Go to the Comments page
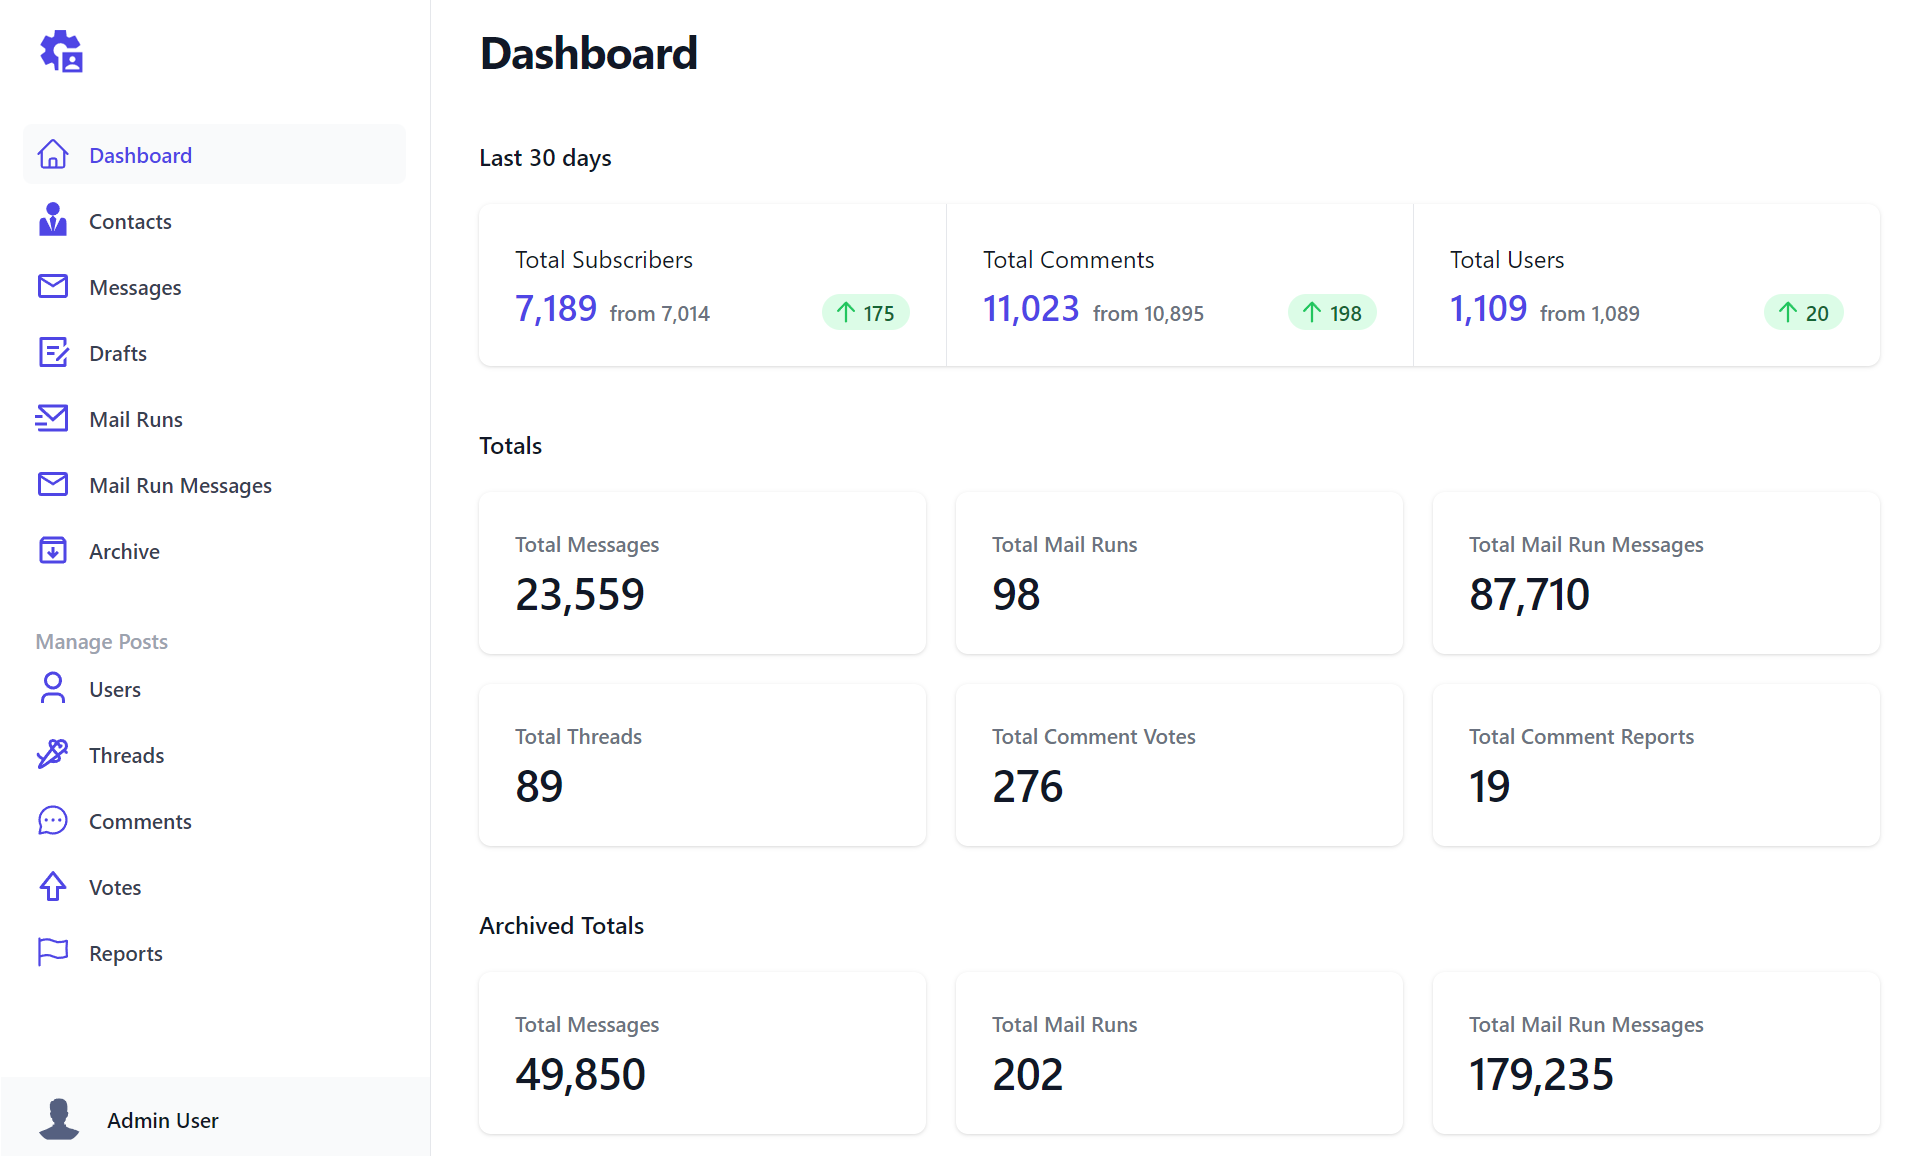This screenshot has width=1926, height=1156. [x=214, y=821]
